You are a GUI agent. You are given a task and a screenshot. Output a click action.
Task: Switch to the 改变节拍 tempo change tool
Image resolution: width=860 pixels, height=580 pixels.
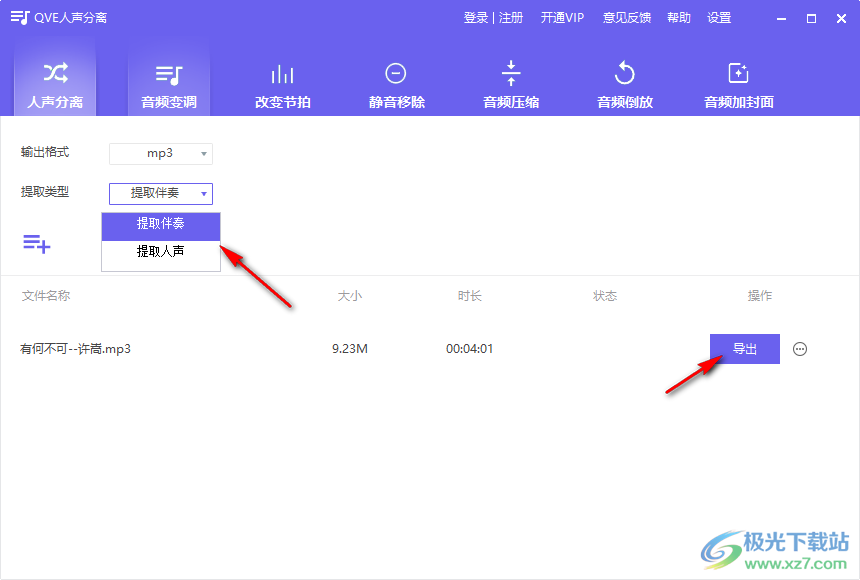[282, 85]
